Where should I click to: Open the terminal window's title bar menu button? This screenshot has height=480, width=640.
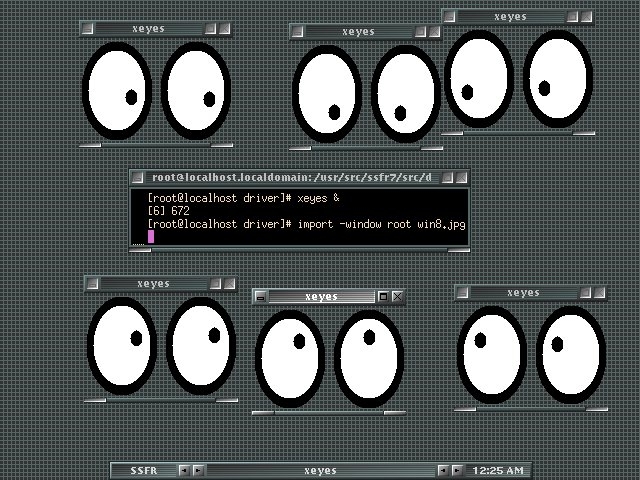click(x=138, y=177)
